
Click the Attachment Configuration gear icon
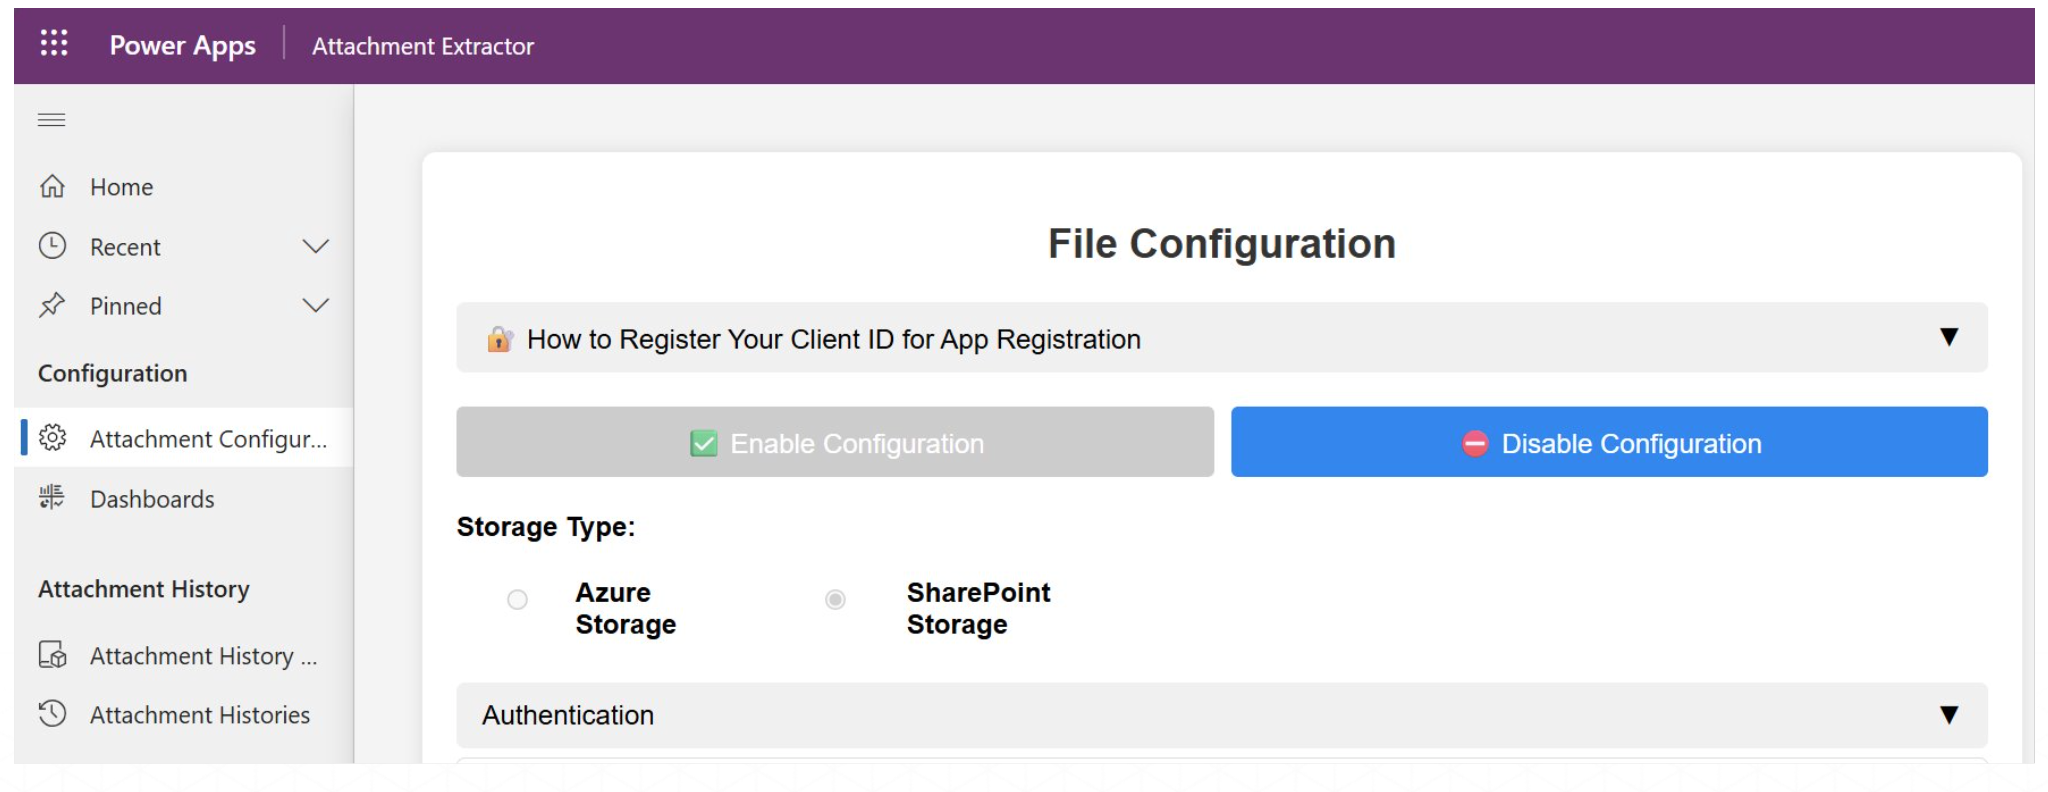pyautogui.click(x=52, y=438)
